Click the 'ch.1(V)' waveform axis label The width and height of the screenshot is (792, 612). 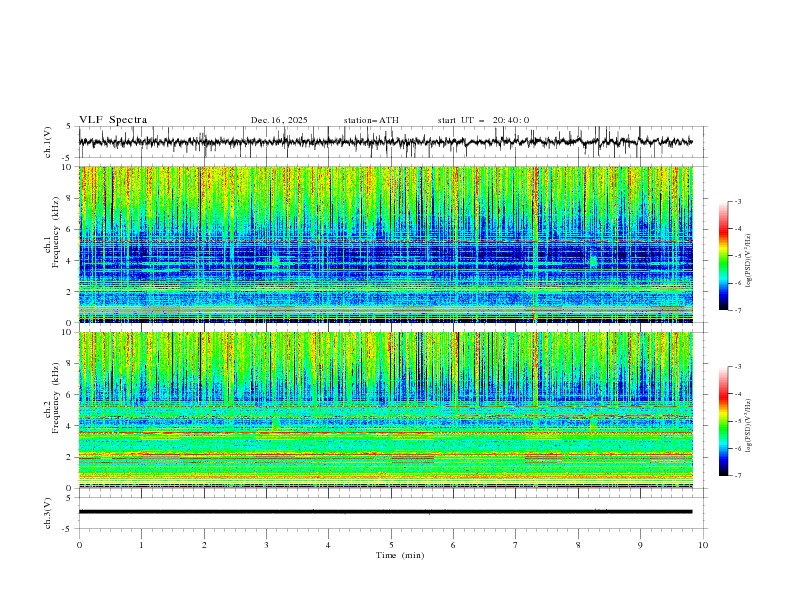(x=48, y=142)
